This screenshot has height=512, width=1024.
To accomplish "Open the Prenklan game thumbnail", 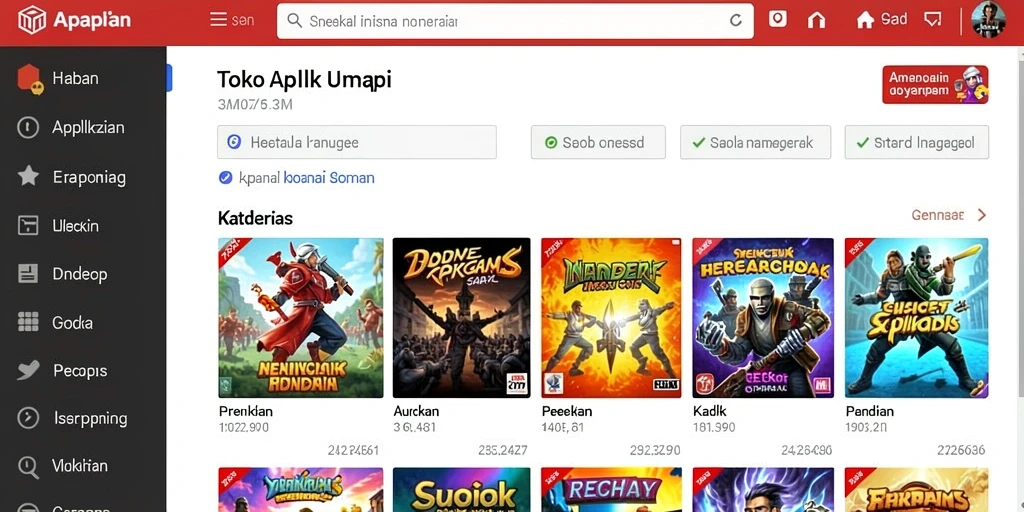I will coord(300,318).
